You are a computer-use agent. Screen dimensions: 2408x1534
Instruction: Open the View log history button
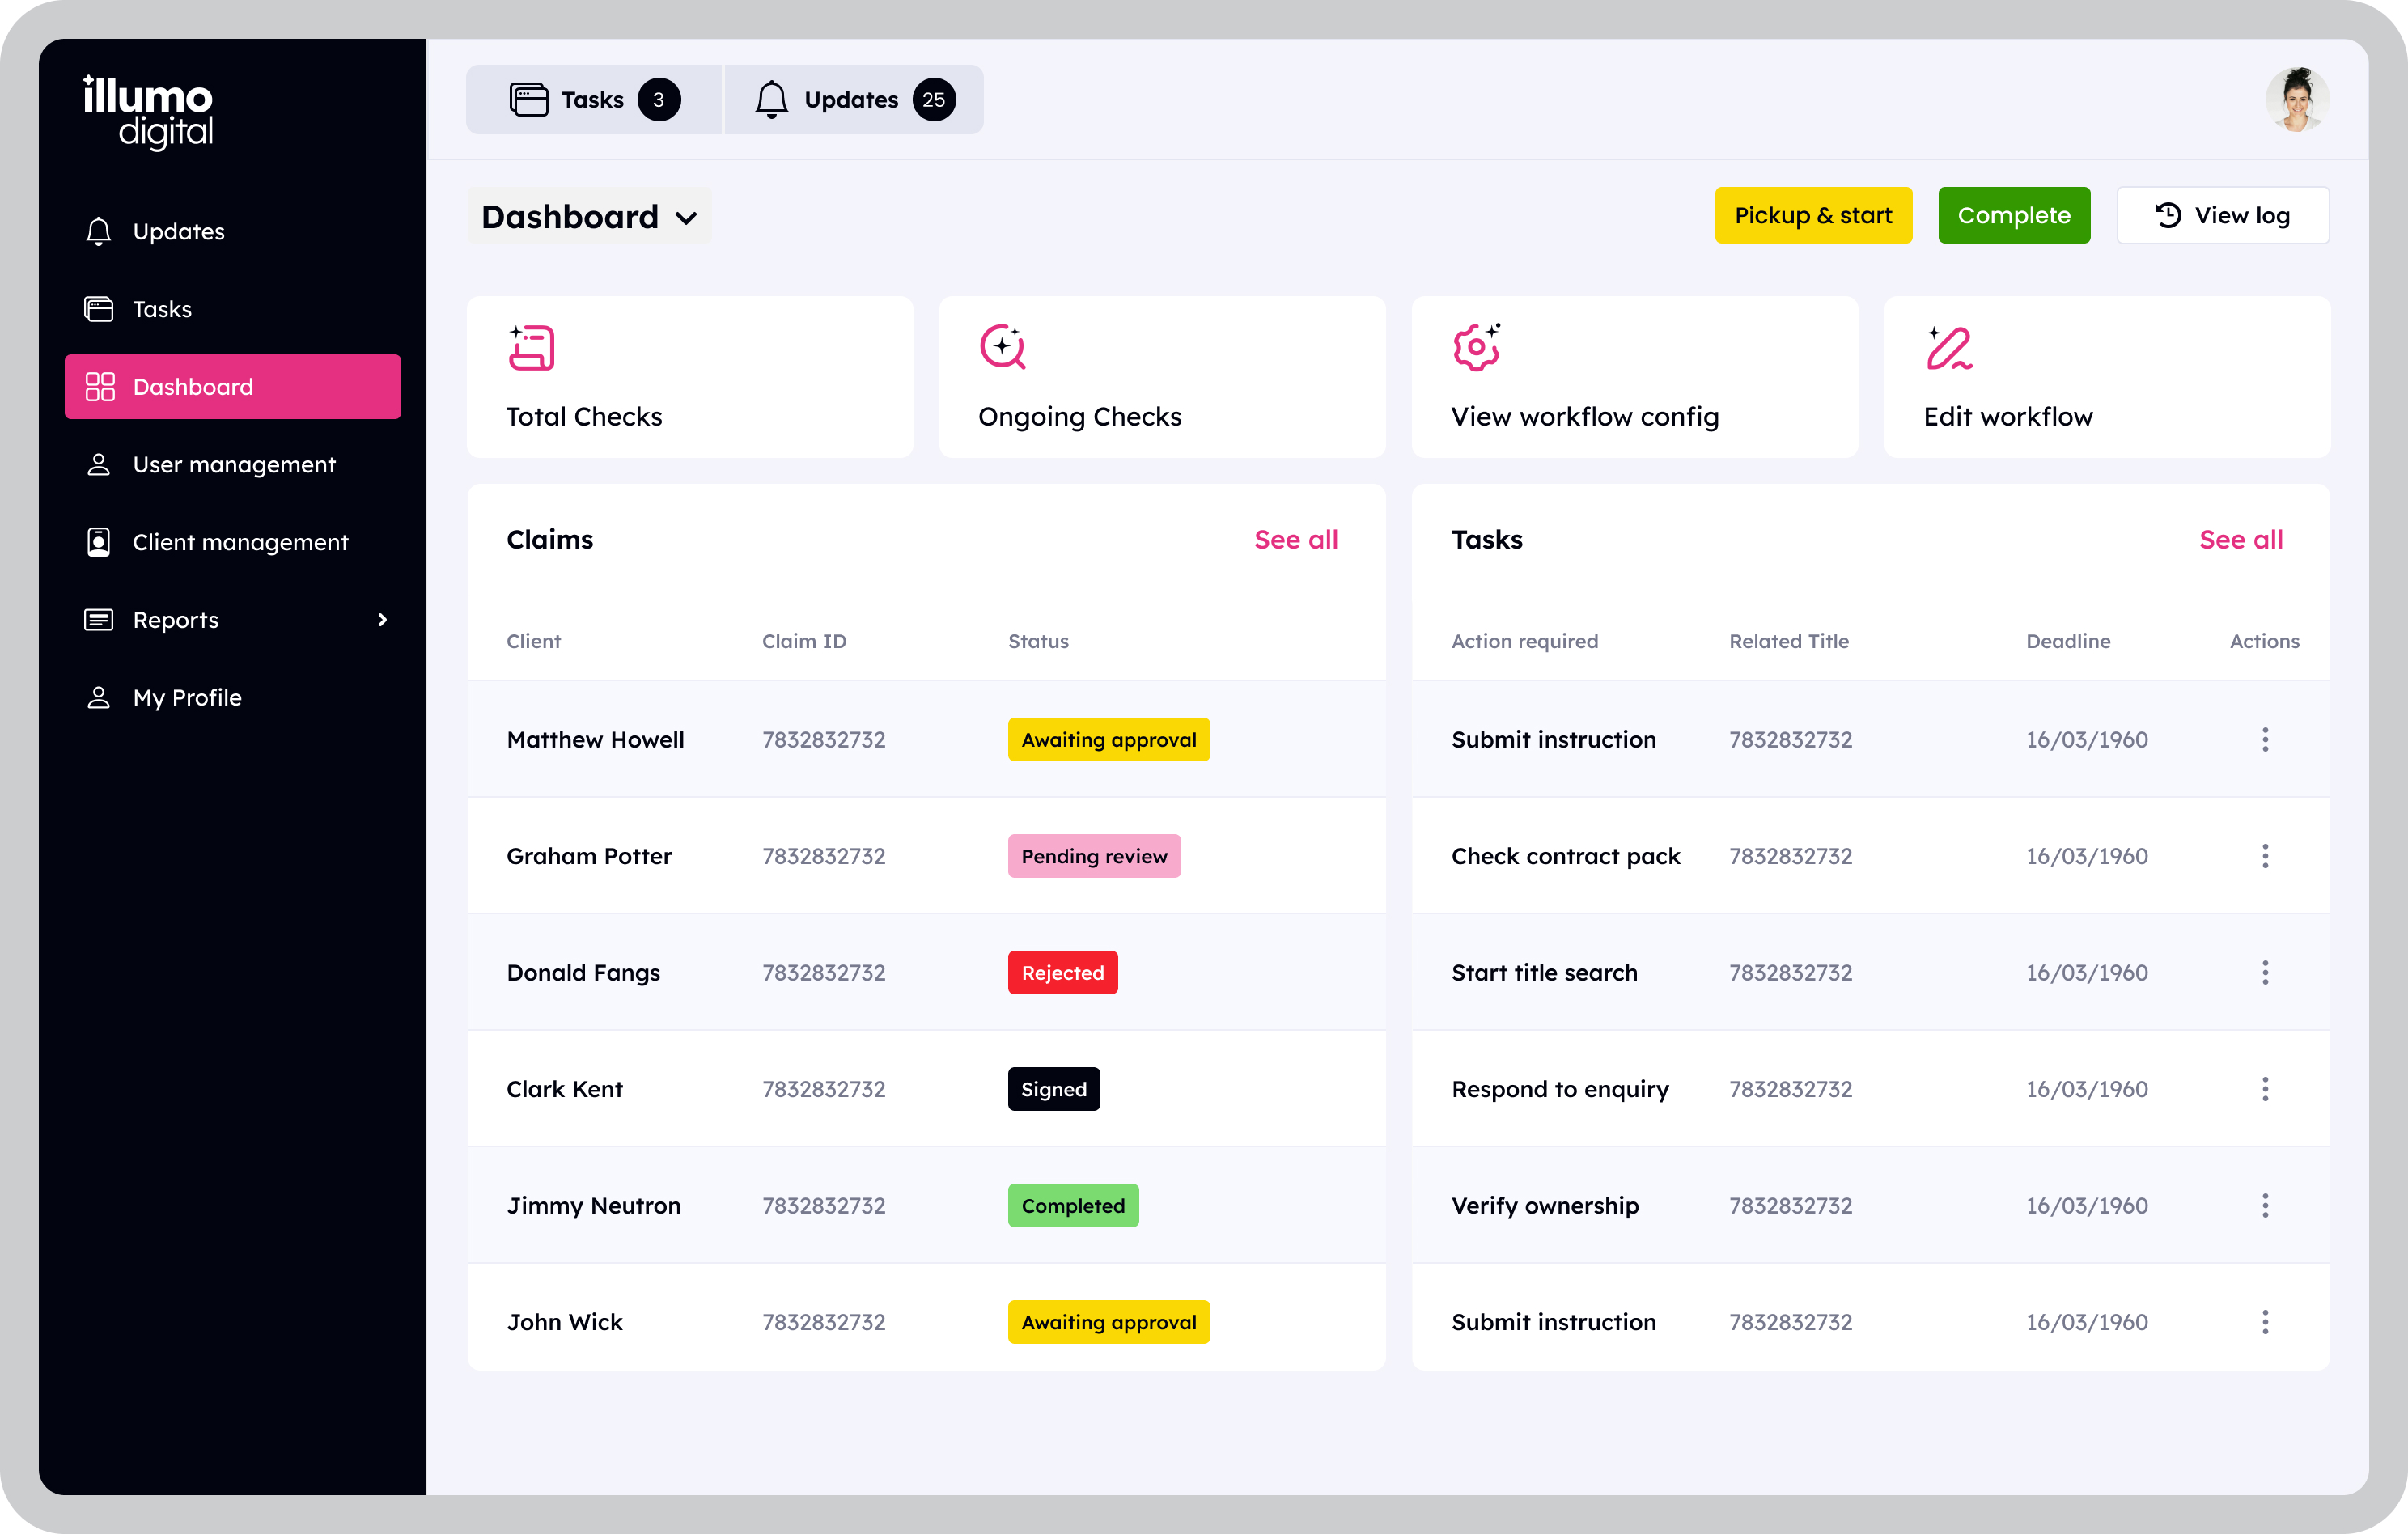pyautogui.click(x=2222, y=215)
